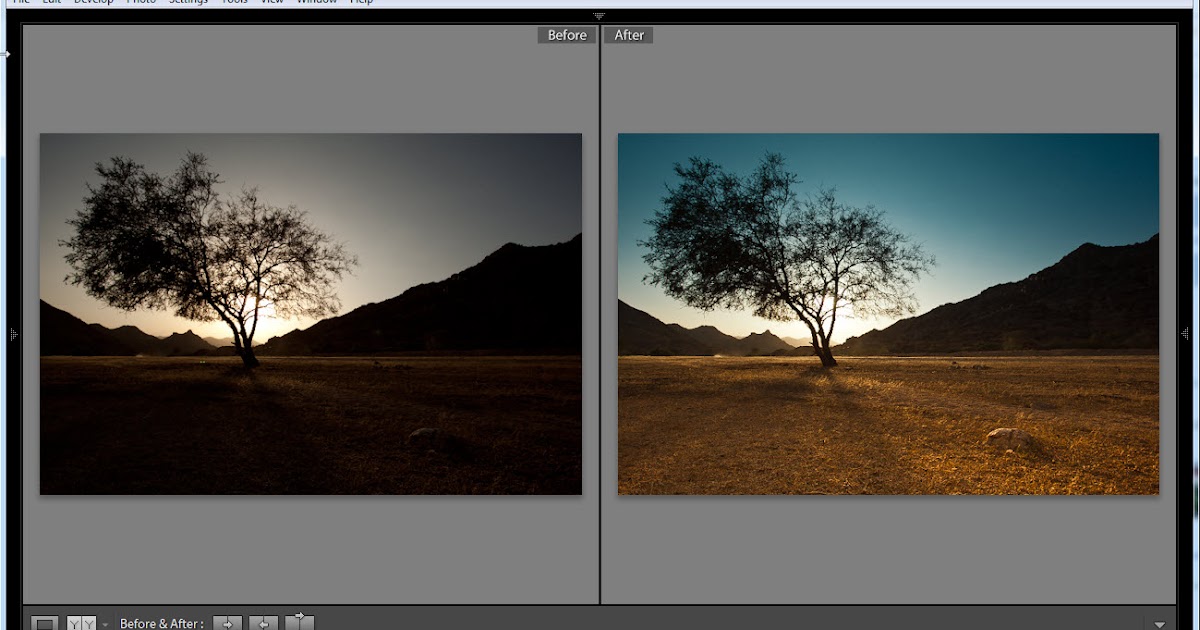Copy After settings to Before
The width and height of the screenshot is (1200, 630).
click(263, 623)
